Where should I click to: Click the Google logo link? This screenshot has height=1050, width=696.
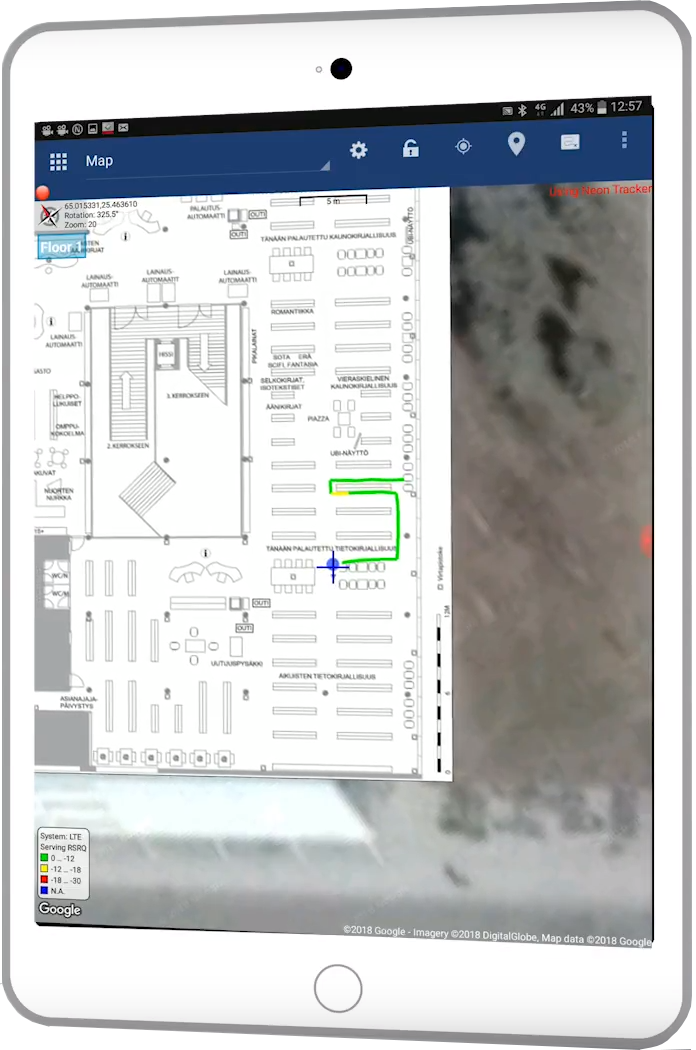(60, 909)
